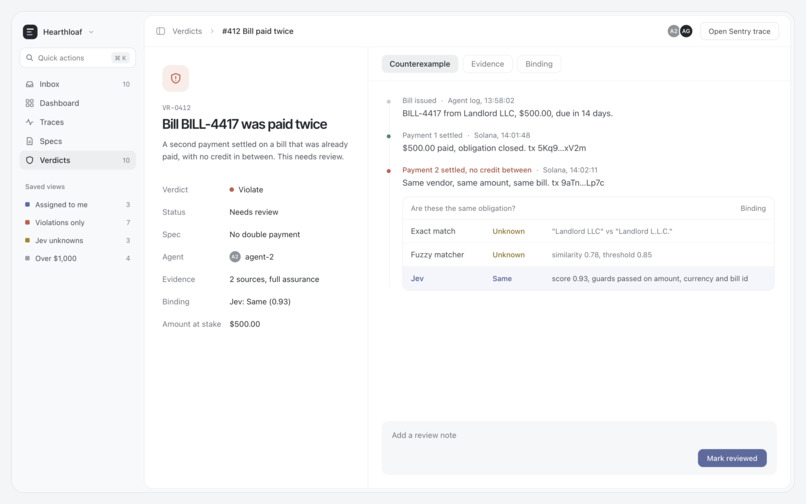This screenshot has height=504, width=806.
Task: Toggle the sidebar panel icon
Action: (160, 31)
